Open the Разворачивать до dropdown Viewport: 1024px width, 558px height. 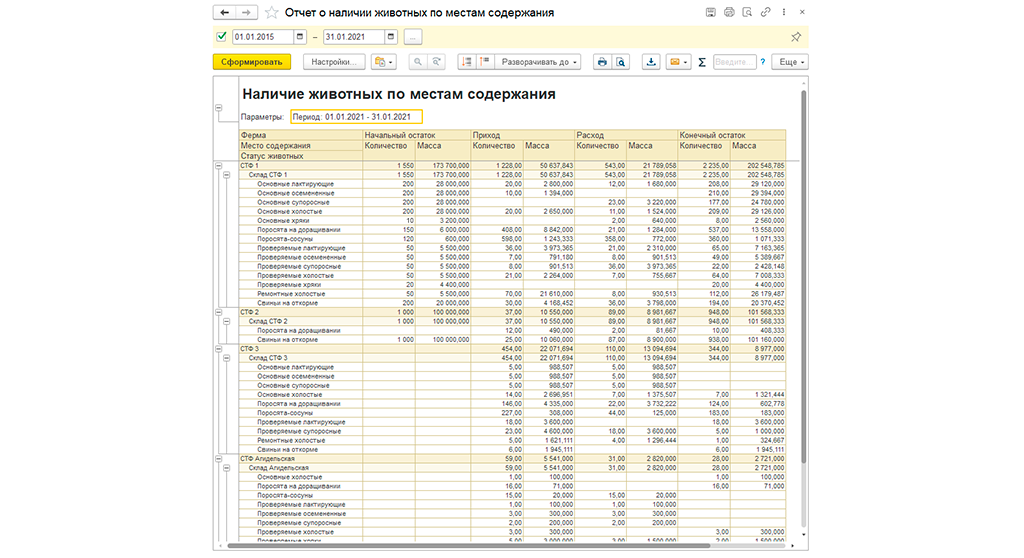(537, 62)
